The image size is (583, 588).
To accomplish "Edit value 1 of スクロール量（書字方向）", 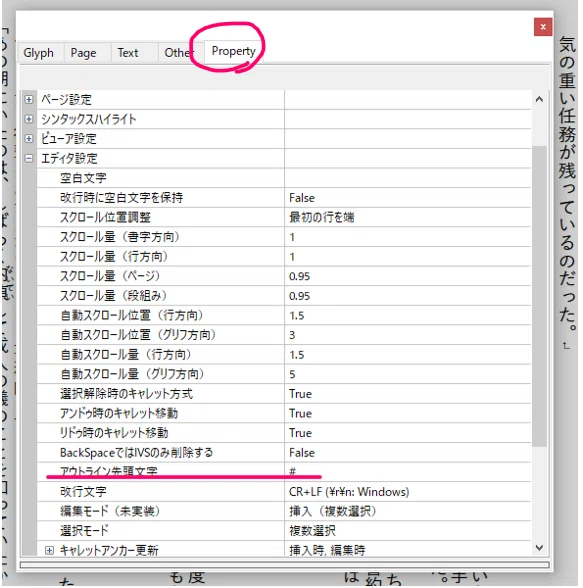I will [x=292, y=237].
